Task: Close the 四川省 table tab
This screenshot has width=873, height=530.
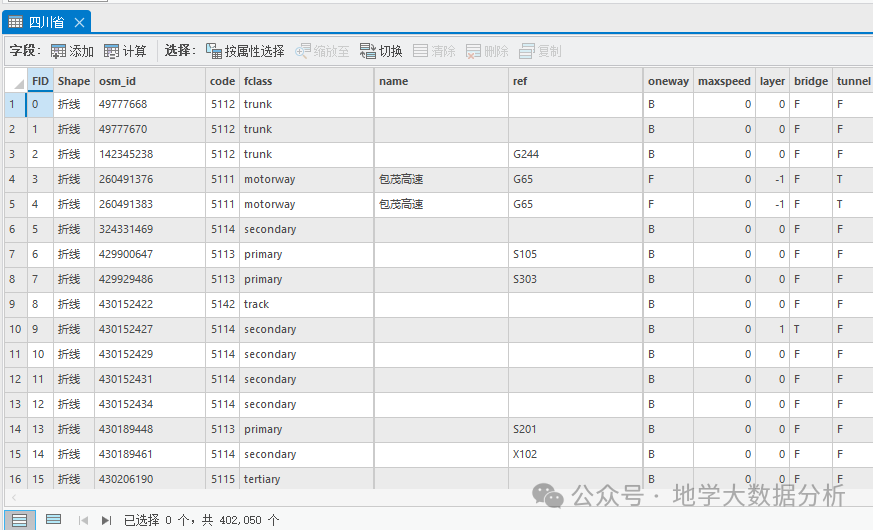Action: pyautogui.click(x=79, y=22)
